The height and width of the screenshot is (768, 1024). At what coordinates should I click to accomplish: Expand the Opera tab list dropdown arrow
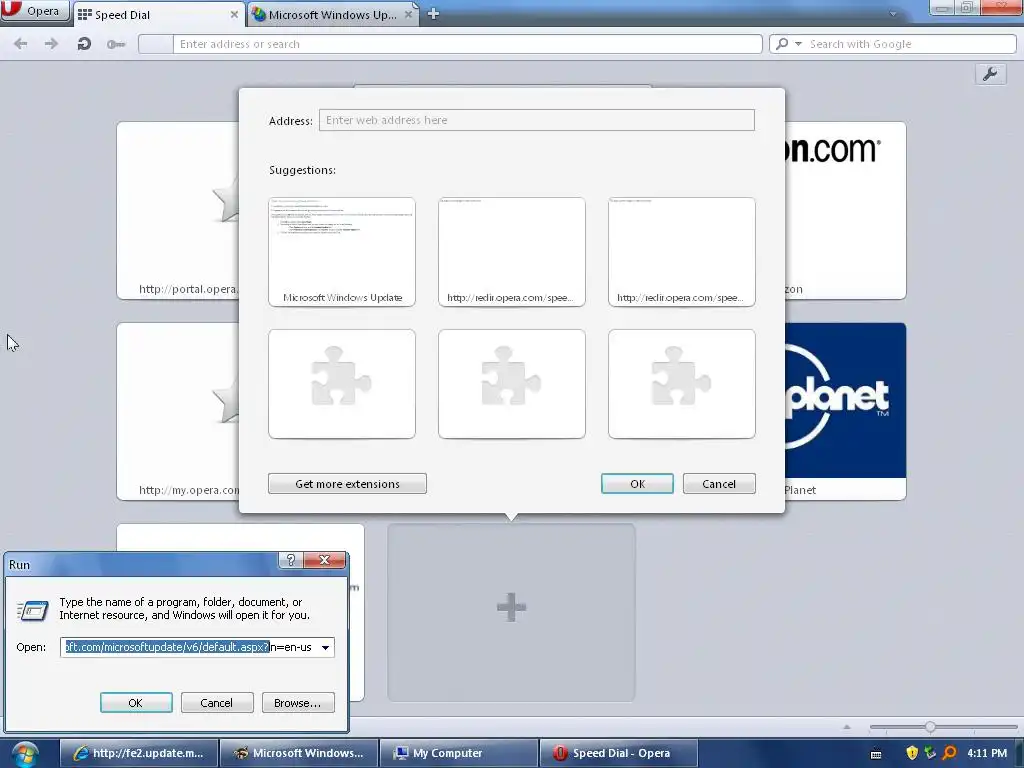893,14
